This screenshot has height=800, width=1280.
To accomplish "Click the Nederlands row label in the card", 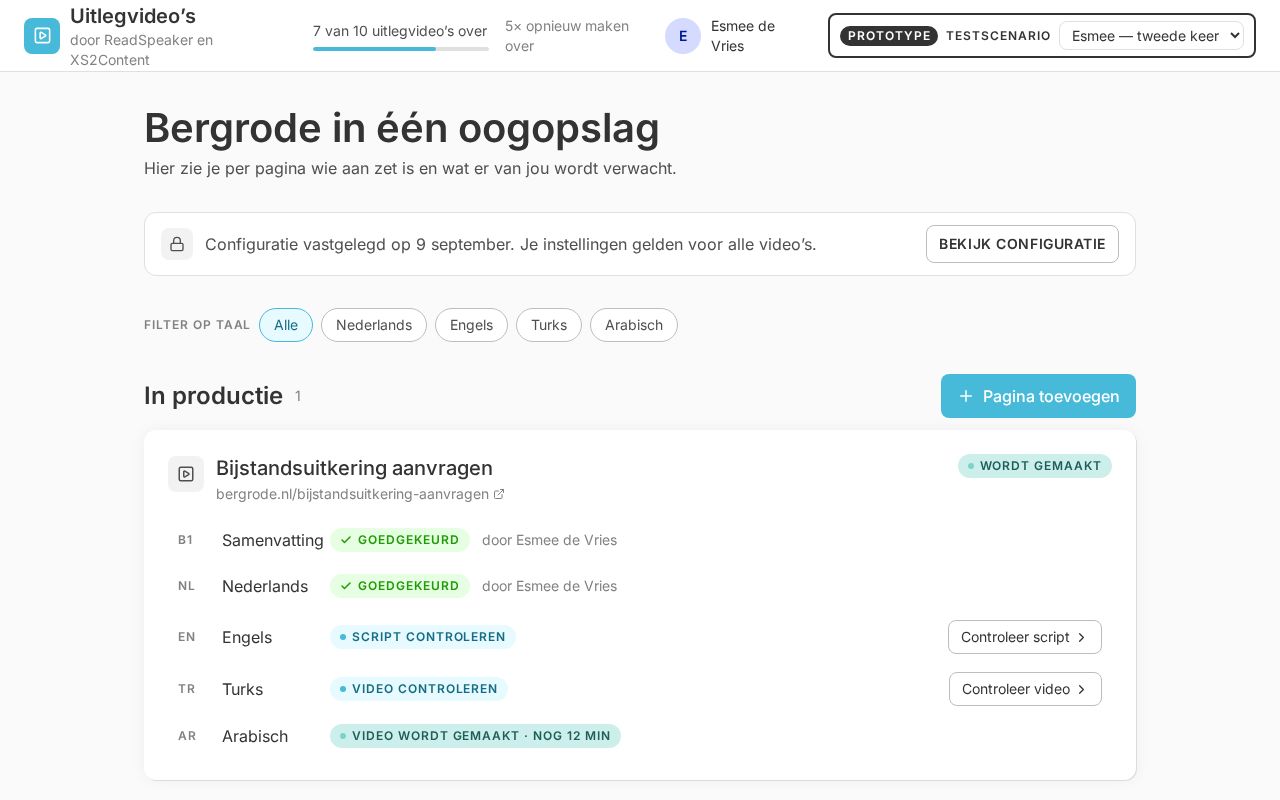I will point(265,586).
